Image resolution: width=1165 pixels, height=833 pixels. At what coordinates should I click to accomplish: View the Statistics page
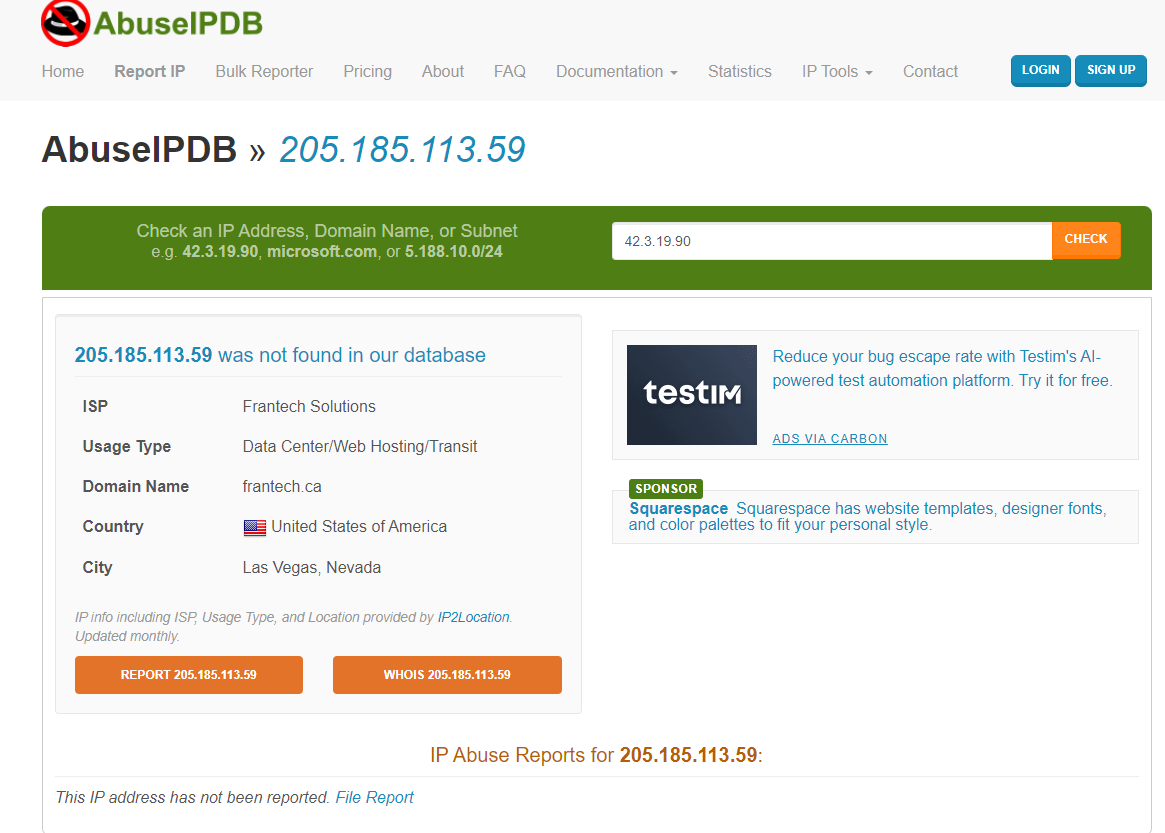(x=740, y=71)
